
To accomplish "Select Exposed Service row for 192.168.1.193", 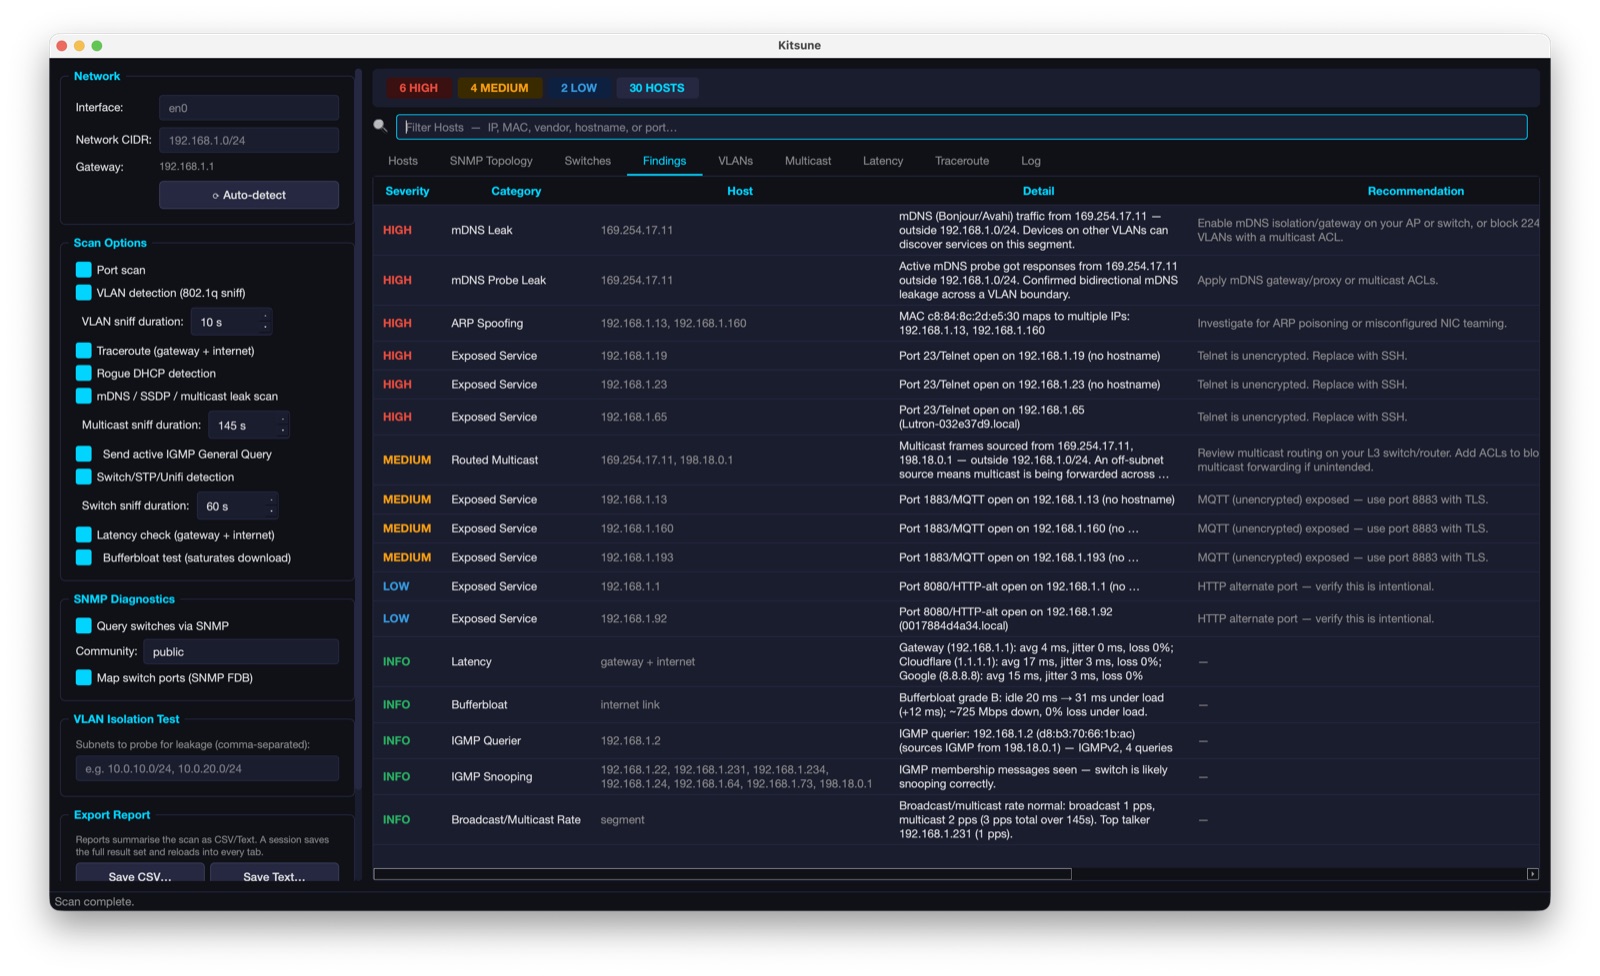I will 956,558.
